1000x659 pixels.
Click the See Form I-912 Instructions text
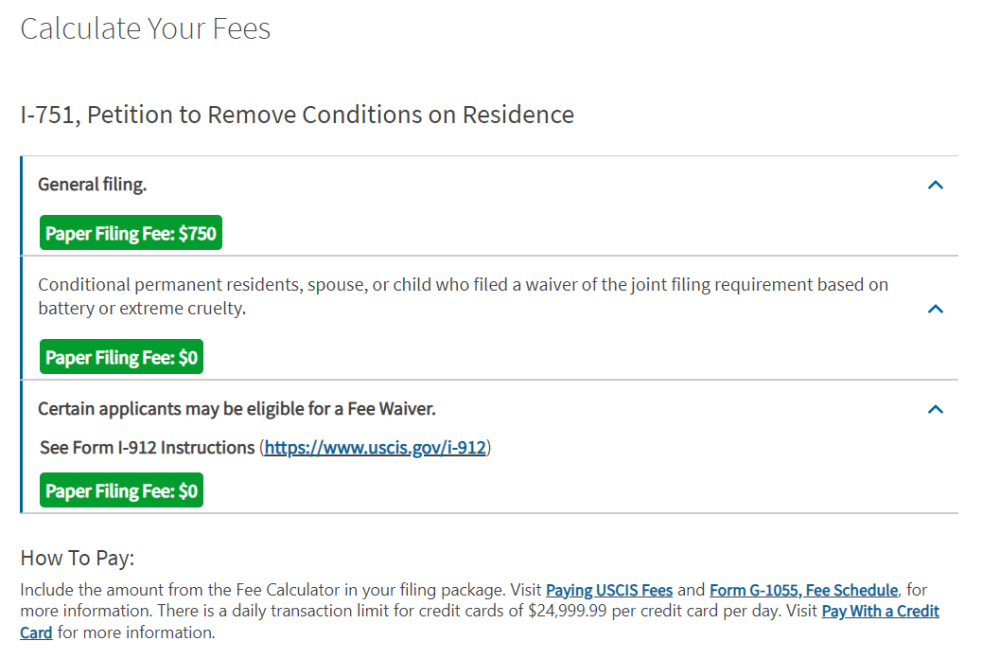pyautogui.click(x=147, y=448)
